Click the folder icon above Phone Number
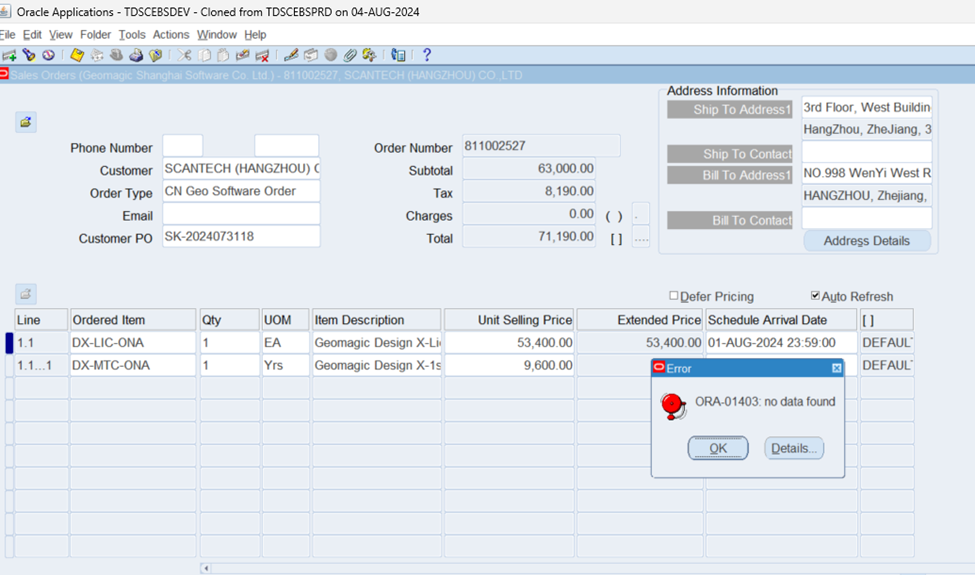This screenshot has height=575, width=975. tap(25, 122)
